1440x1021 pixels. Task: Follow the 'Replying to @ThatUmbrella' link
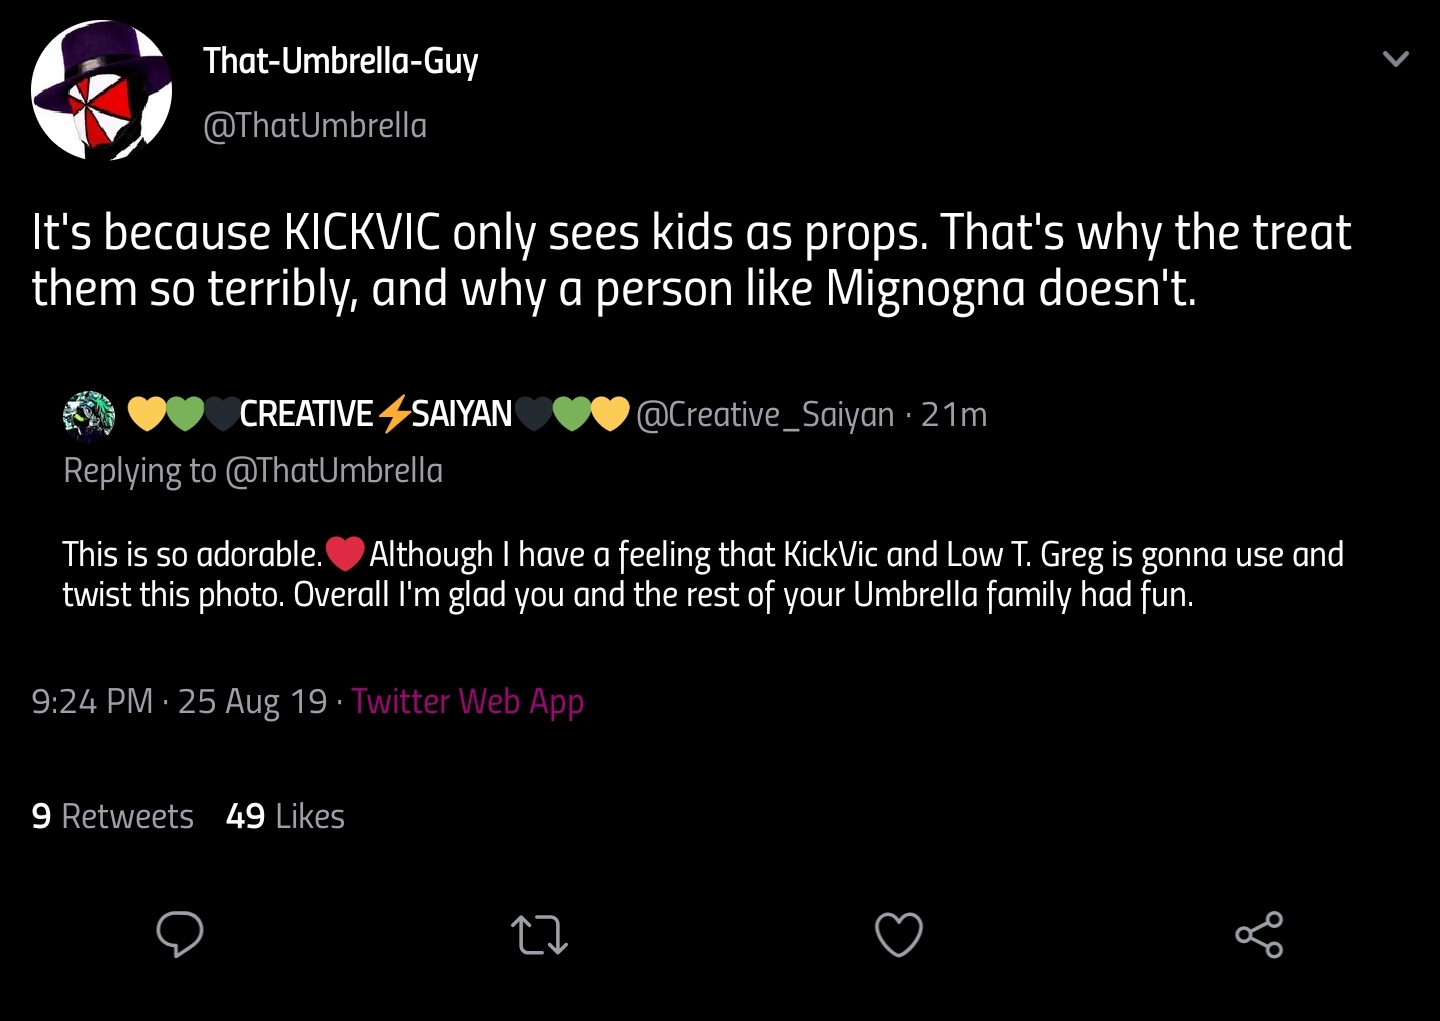point(253,470)
